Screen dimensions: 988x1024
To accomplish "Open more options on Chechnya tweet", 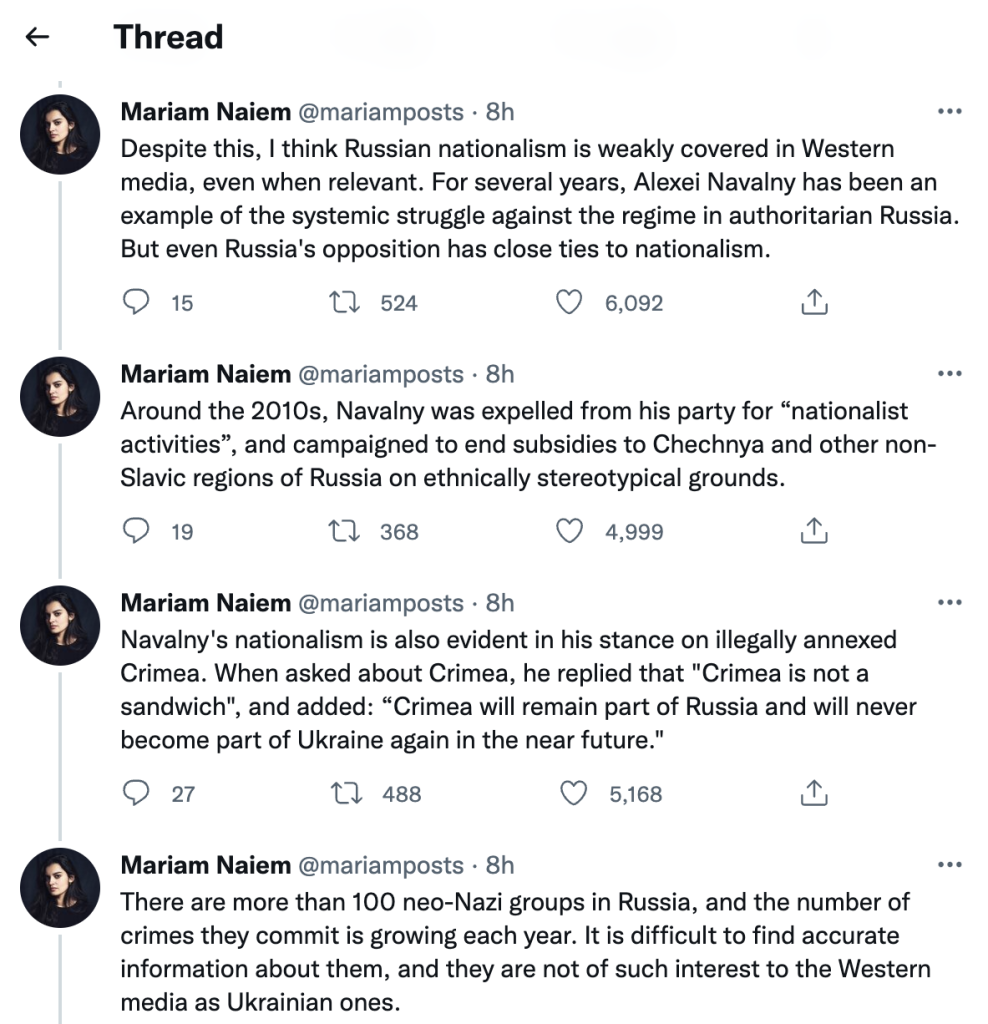I will coord(949,374).
